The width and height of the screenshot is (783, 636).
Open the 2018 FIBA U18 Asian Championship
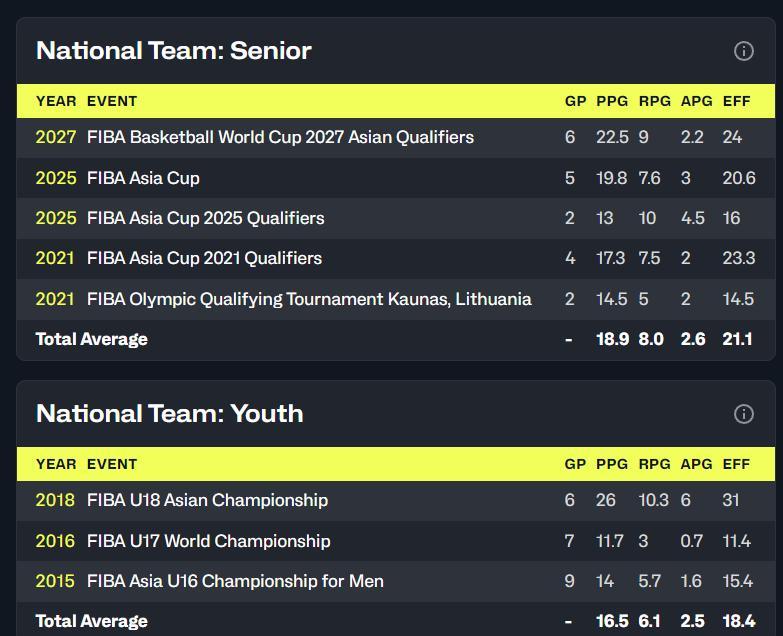click(207, 500)
